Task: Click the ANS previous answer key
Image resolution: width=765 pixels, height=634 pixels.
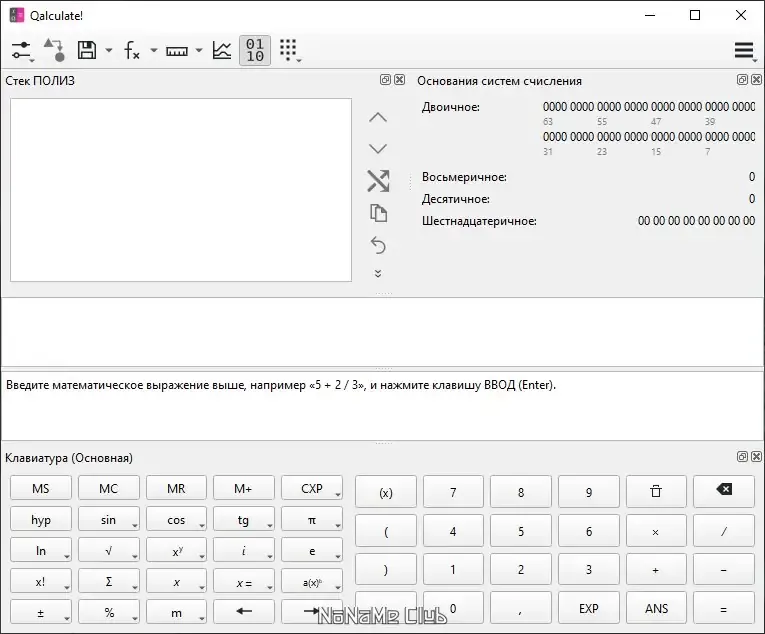Action: (656, 608)
